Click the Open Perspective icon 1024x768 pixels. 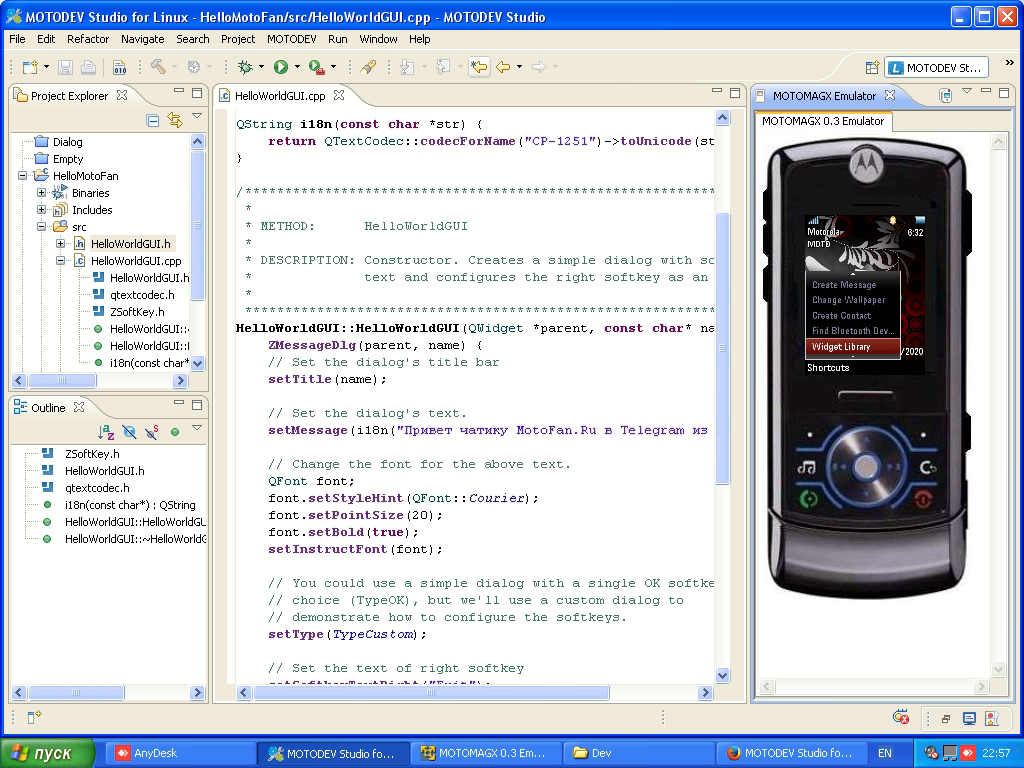coord(872,67)
